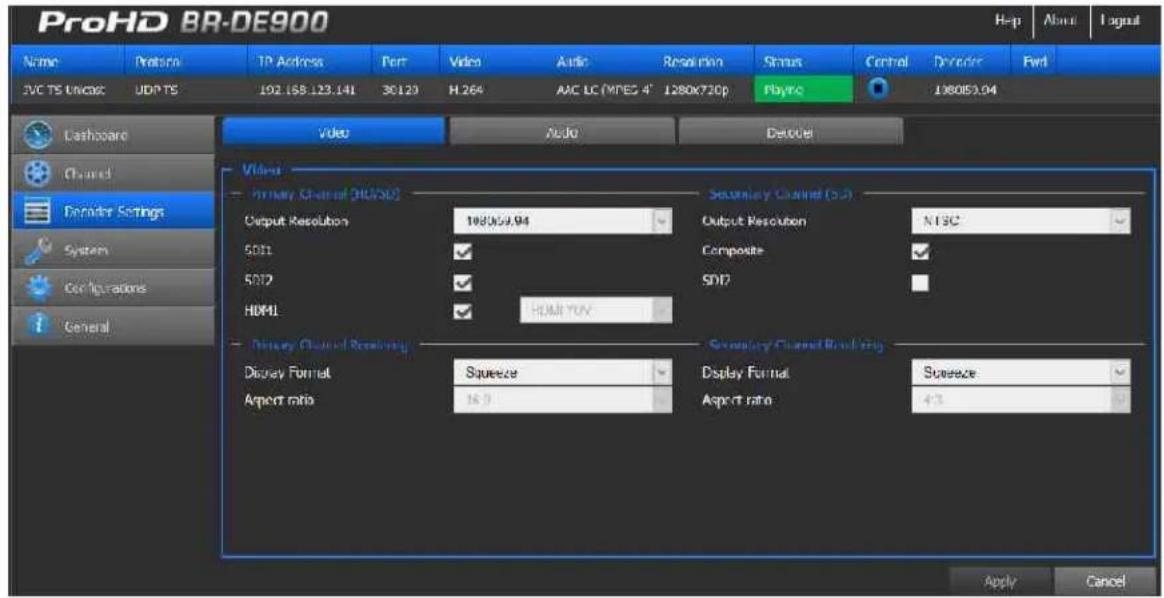
Task: Switch to the Decoder tab
Action: click(791, 131)
